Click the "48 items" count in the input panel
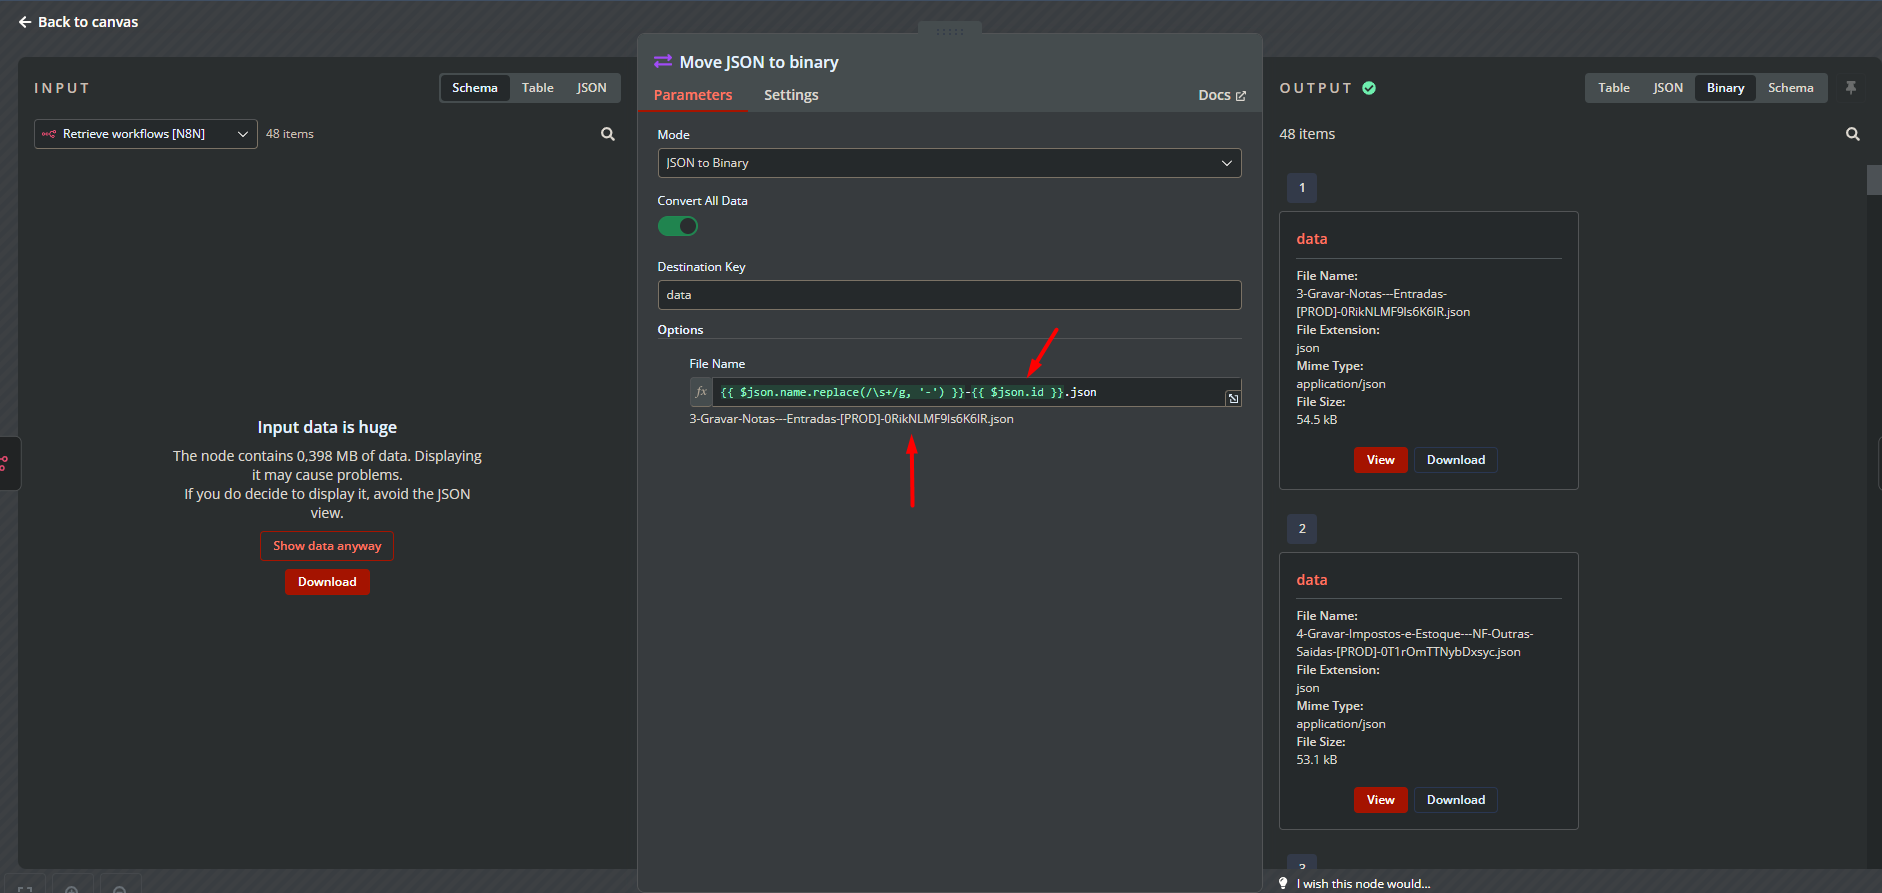 pos(290,134)
